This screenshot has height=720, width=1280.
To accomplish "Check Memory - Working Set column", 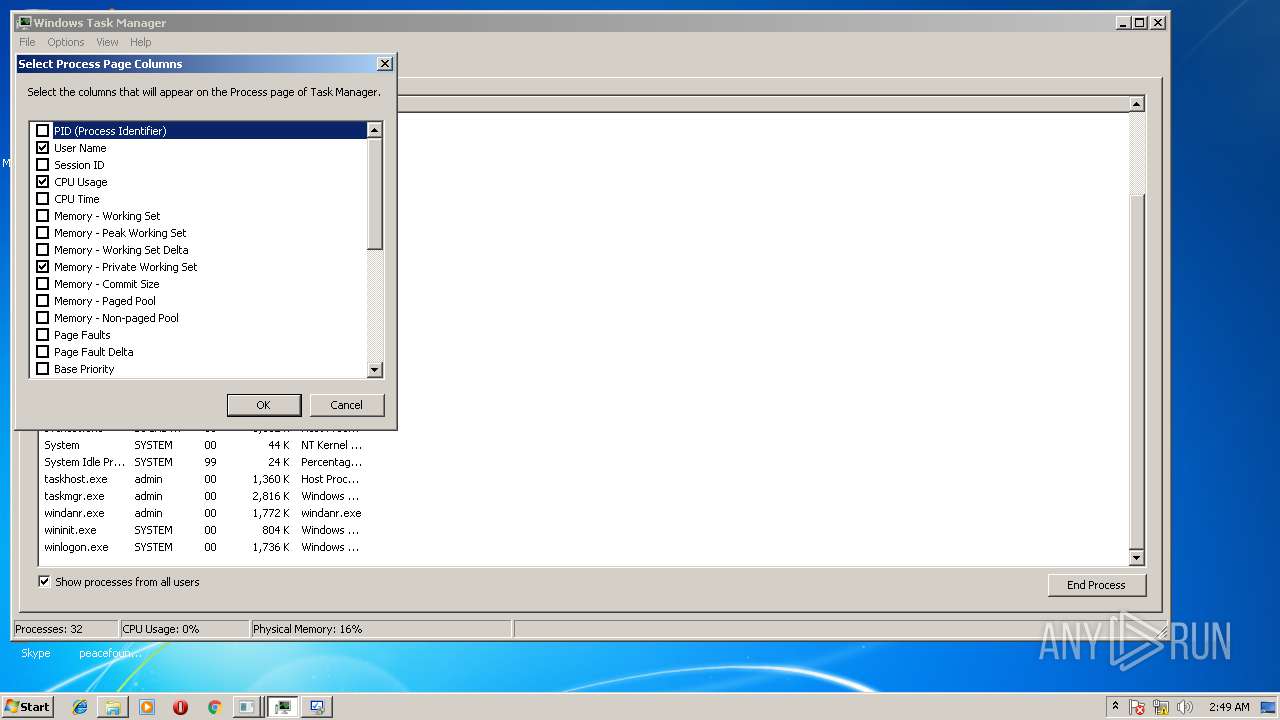I will (43, 216).
